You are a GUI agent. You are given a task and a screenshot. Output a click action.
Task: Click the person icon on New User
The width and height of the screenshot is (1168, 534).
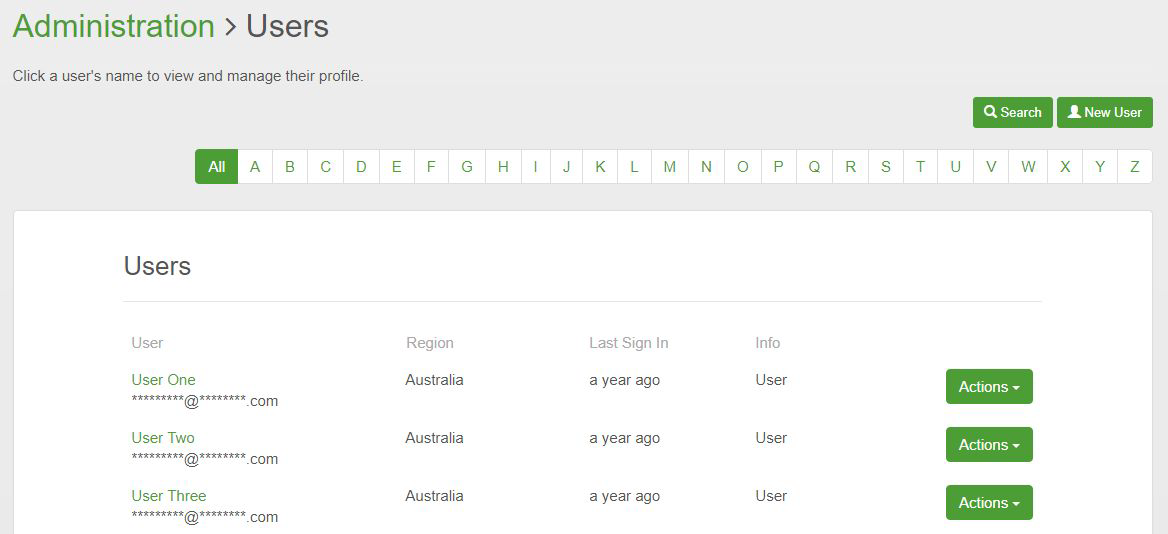coord(1074,112)
